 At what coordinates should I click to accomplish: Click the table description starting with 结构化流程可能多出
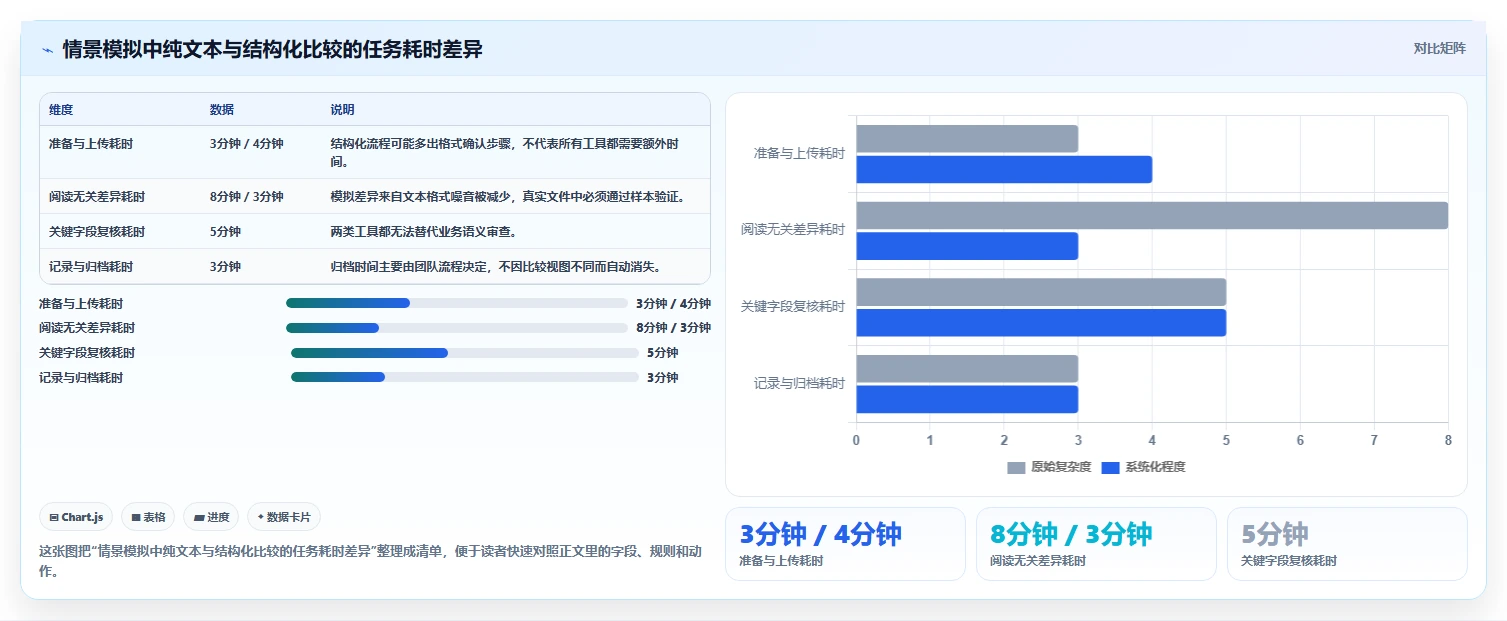click(505, 152)
